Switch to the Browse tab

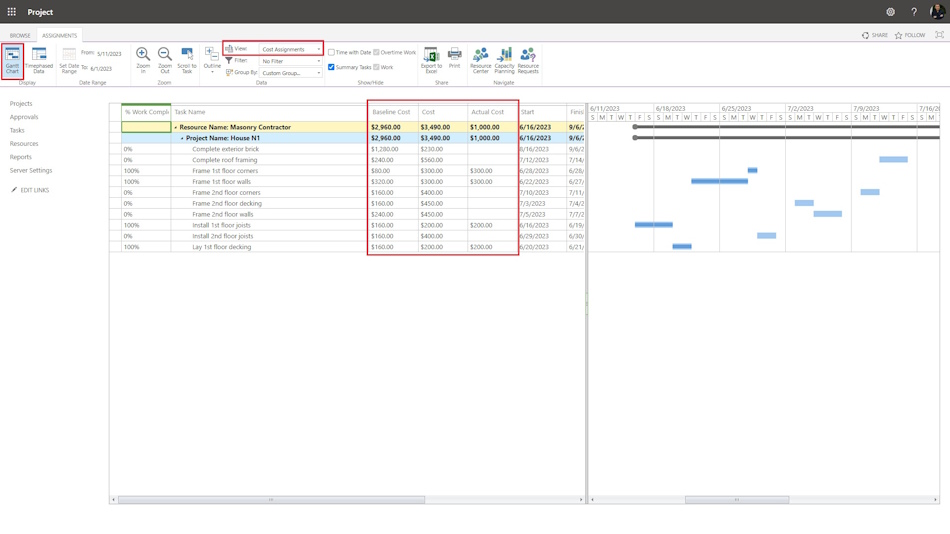(20, 35)
